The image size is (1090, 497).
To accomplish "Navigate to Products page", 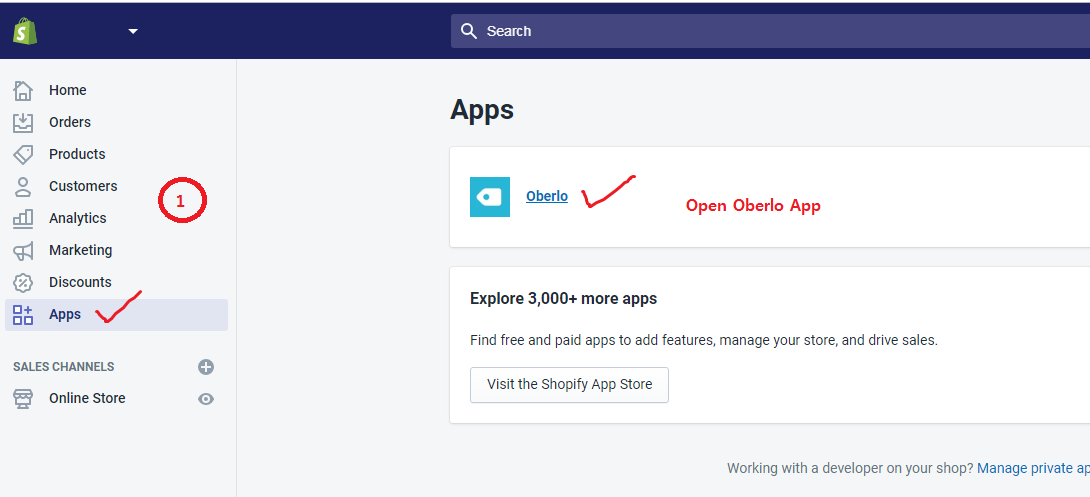I will 77,154.
